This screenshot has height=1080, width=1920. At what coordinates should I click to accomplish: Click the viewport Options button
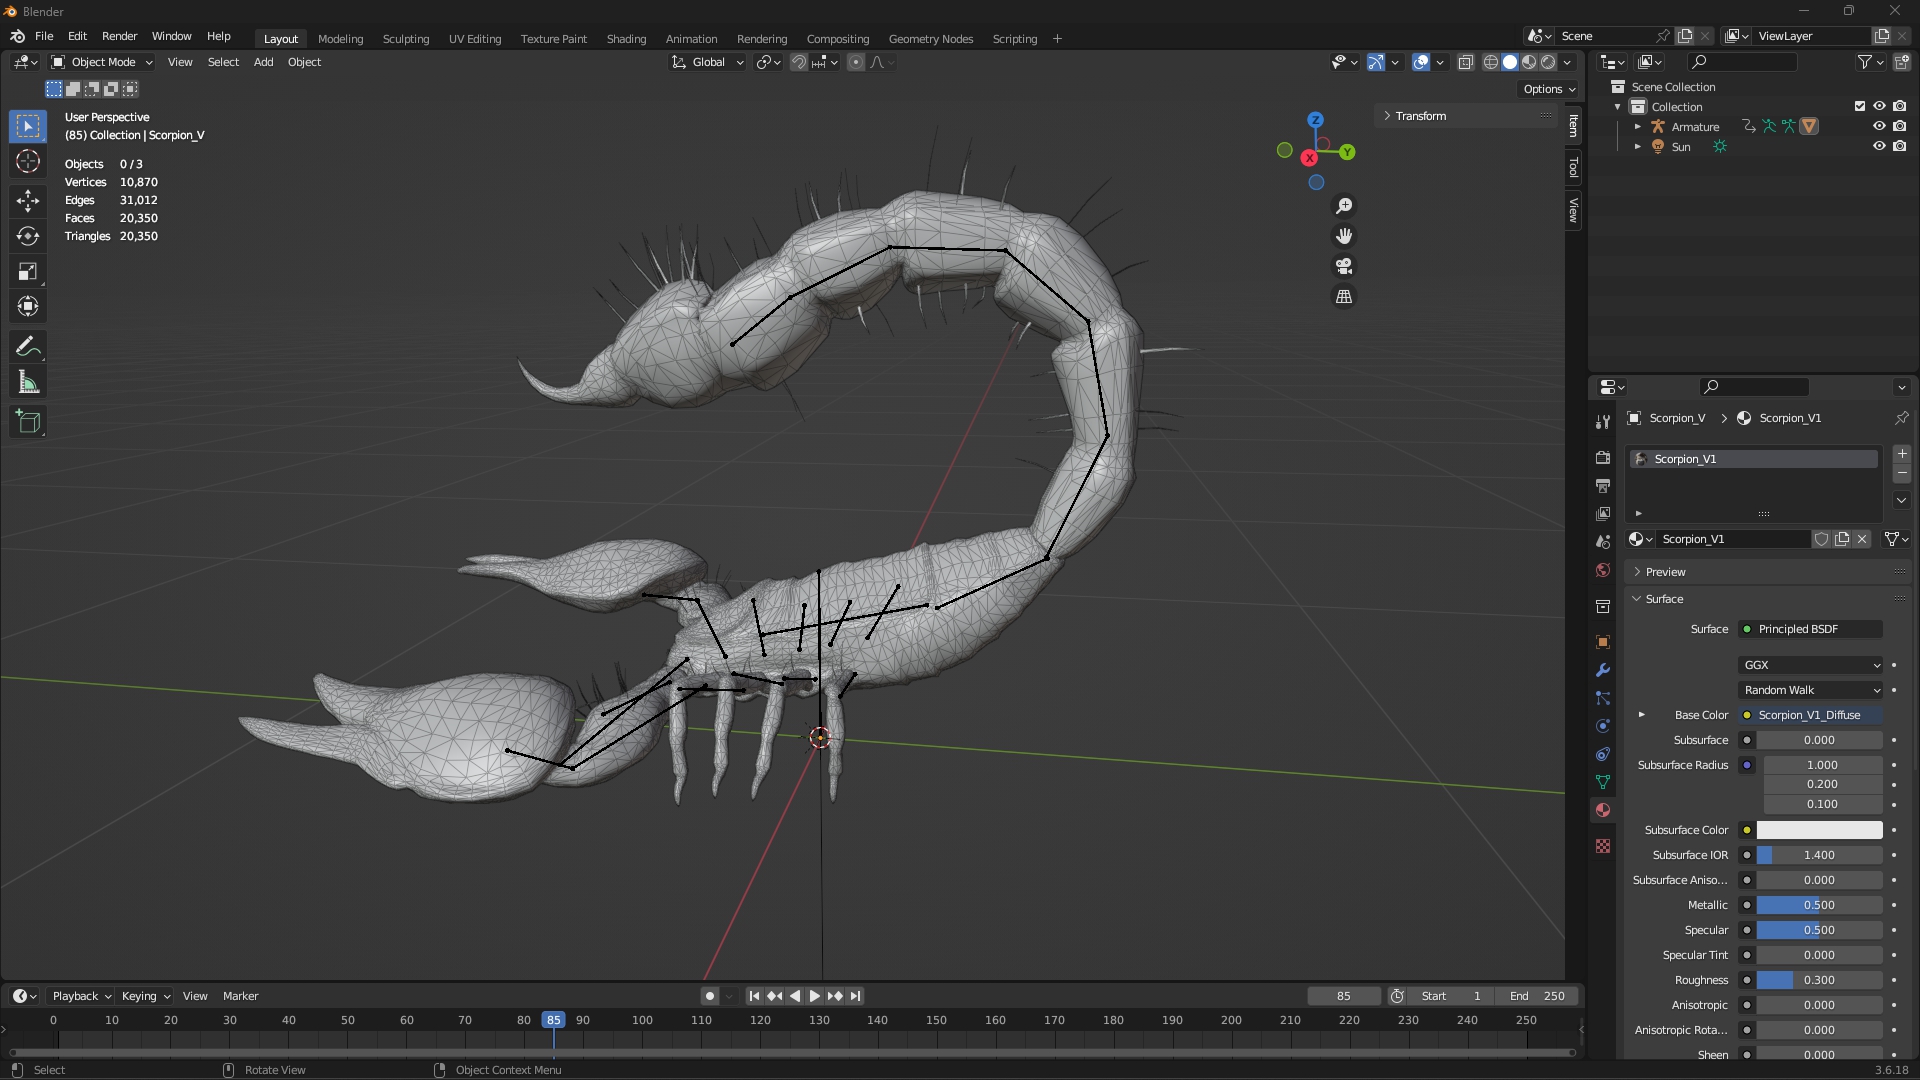[1549, 89]
